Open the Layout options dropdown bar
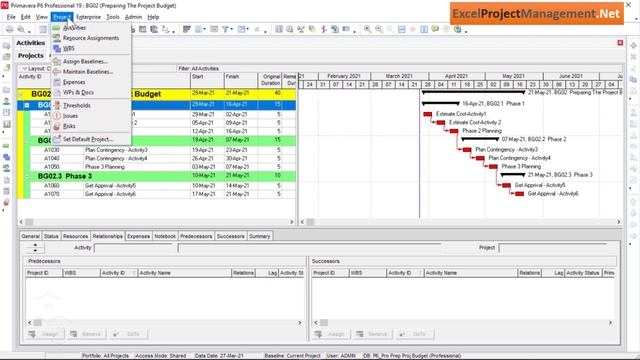The image size is (640, 360). (x=35, y=69)
